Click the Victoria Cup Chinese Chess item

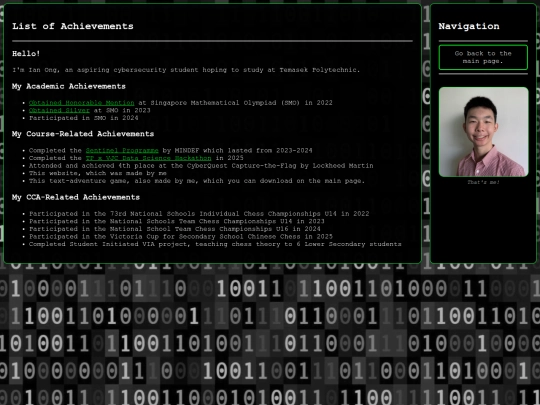tap(181, 236)
